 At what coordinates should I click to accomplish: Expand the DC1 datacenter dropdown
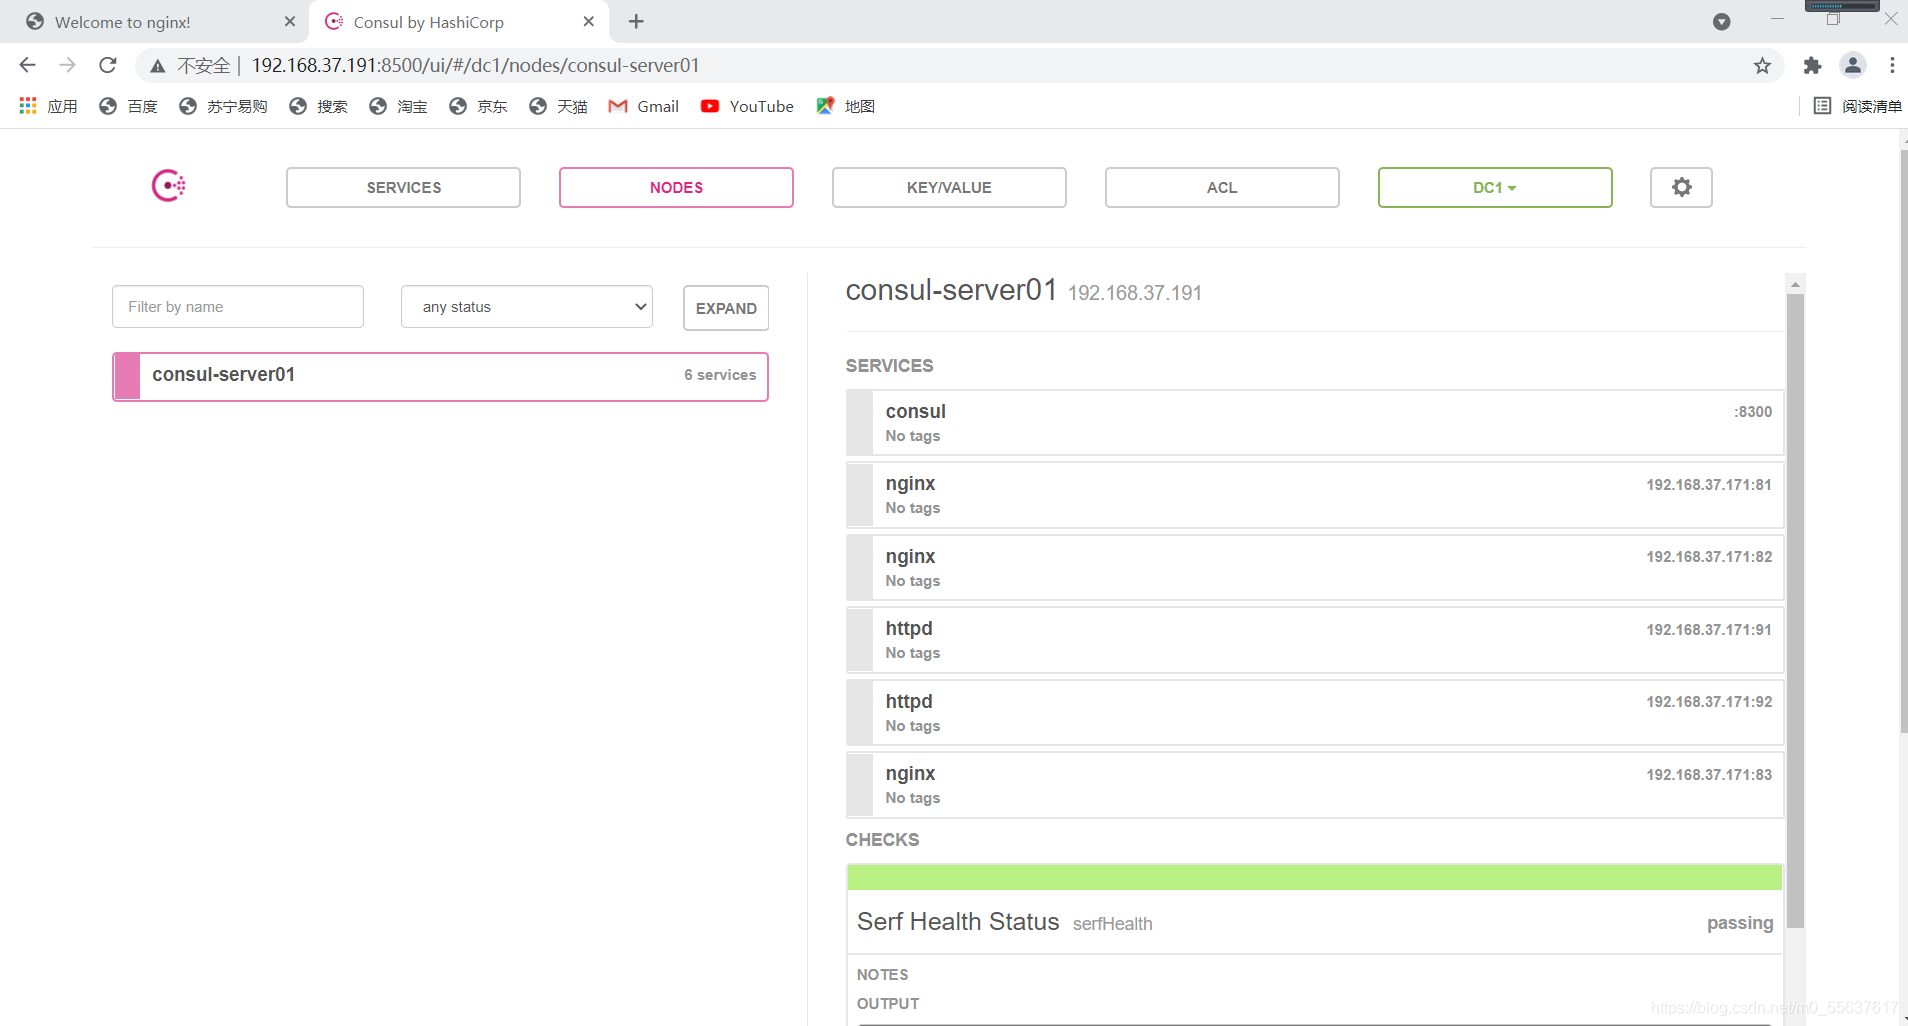(x=1495, y=187)
